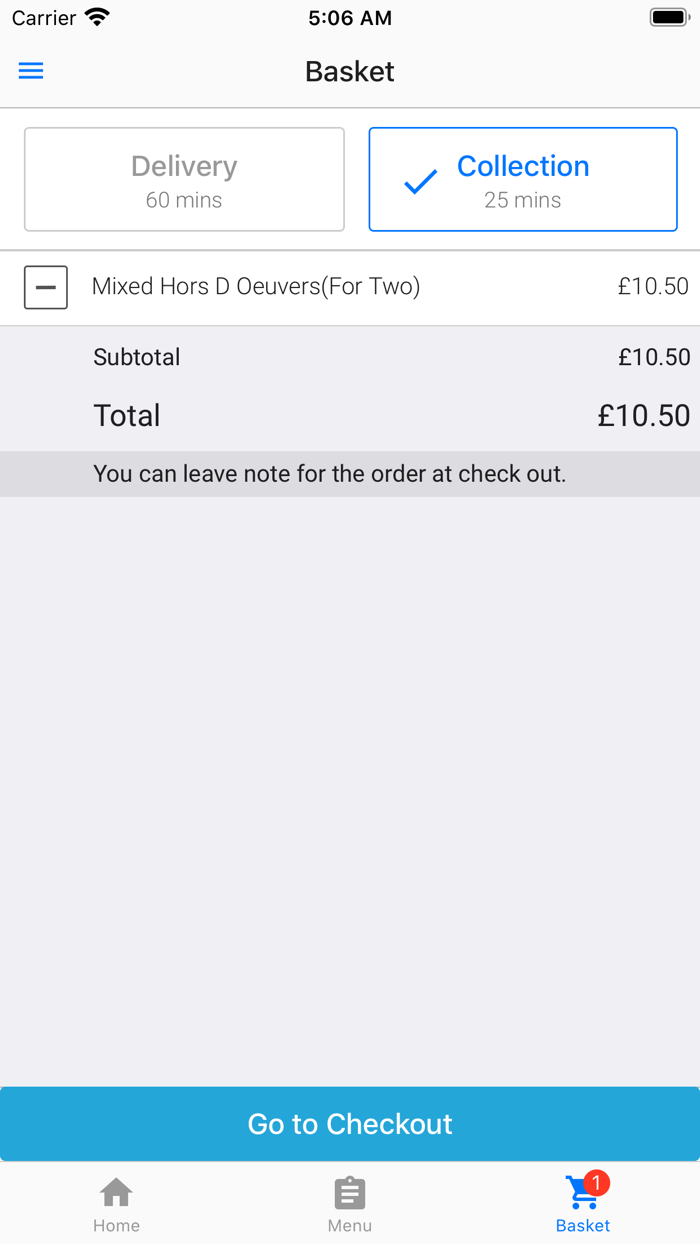Click the Mixed Hors D Oeuvers item name

[256, 287]
